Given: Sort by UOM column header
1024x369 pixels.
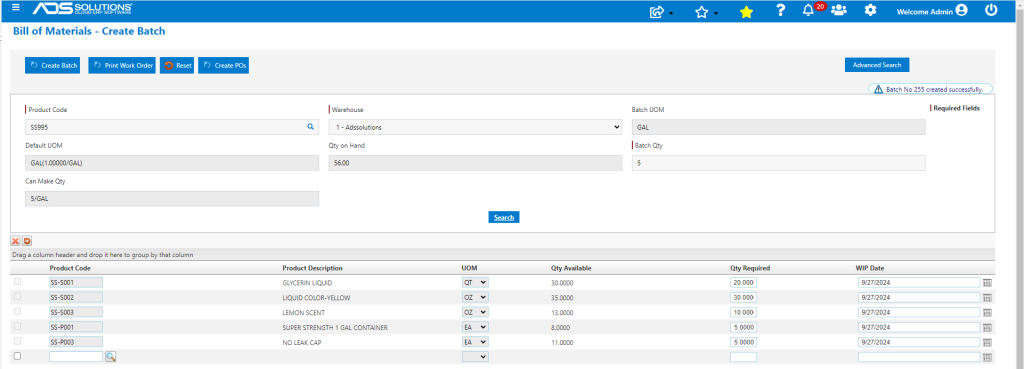Looking at the screenshot, I should pyautogui.click(x=469, y=268).
